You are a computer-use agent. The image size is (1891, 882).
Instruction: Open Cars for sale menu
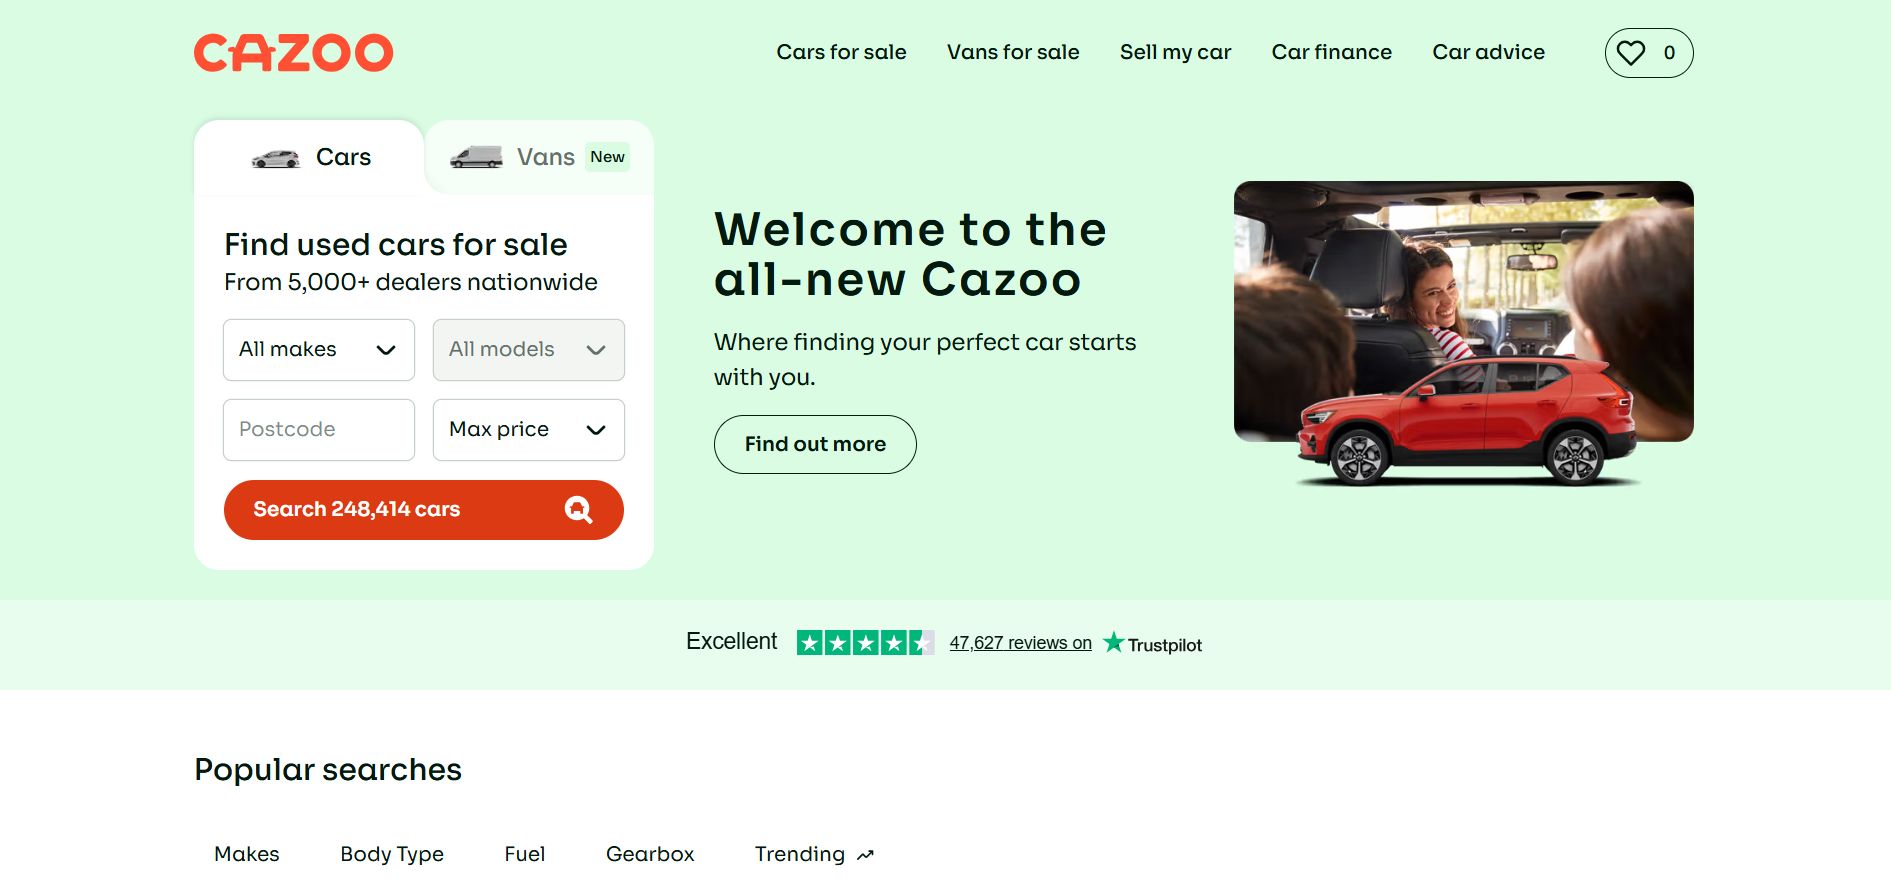point(841,52)
